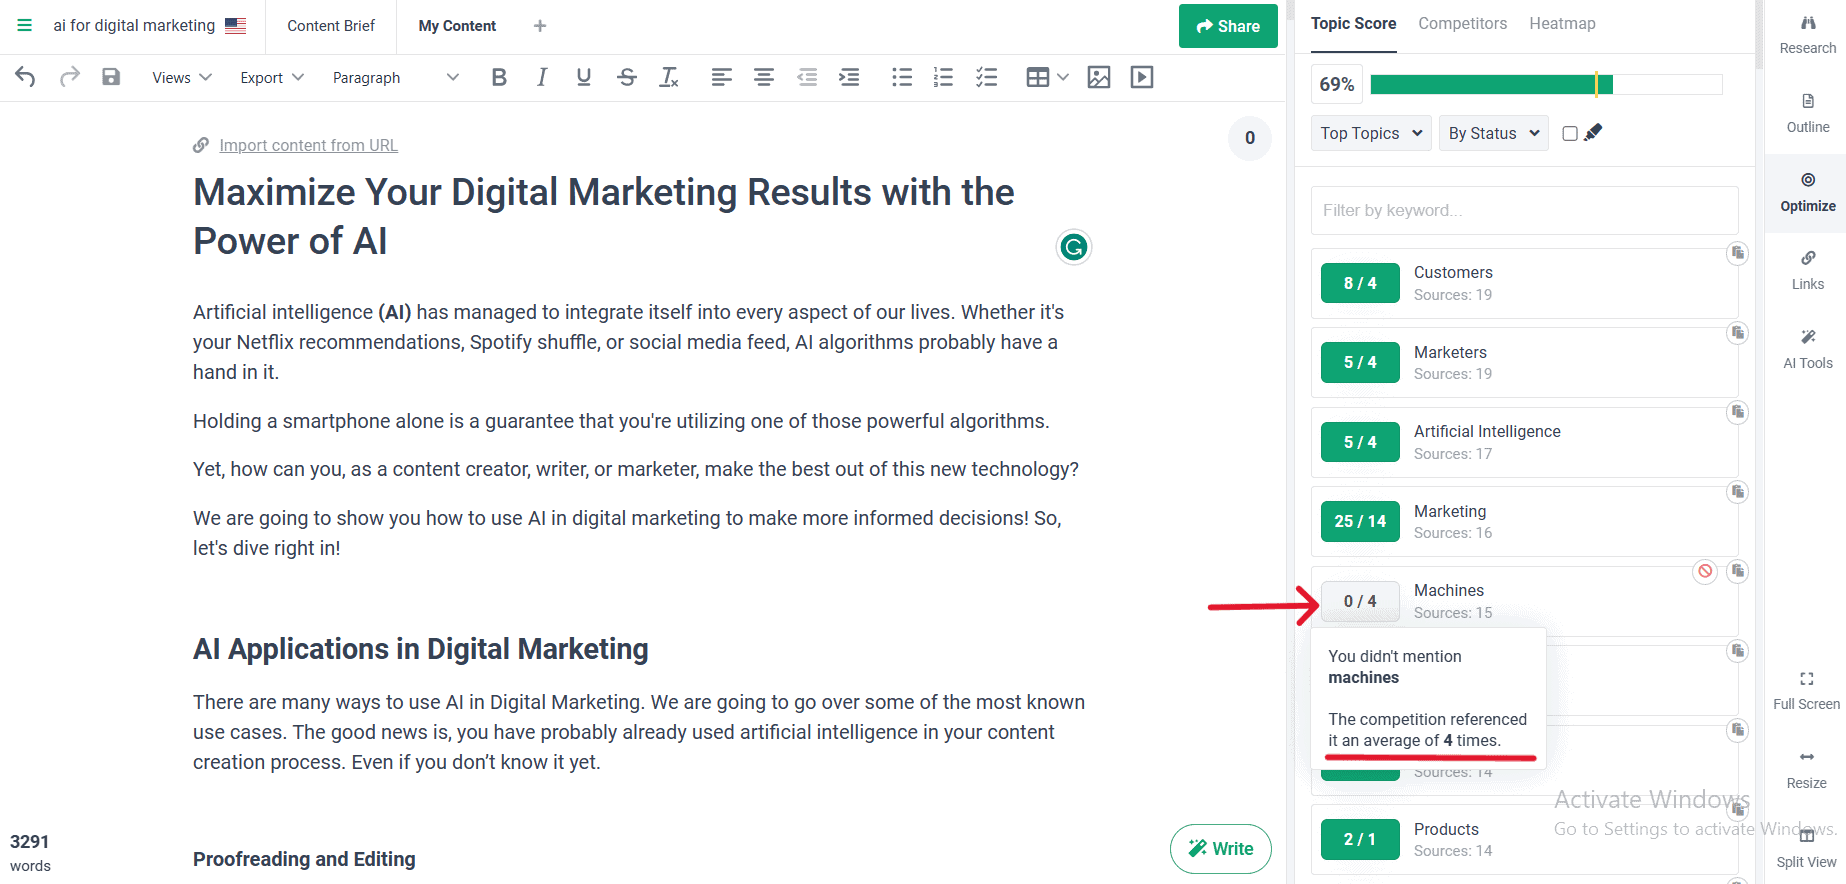Insert image into content

[x=1099, y=77]
